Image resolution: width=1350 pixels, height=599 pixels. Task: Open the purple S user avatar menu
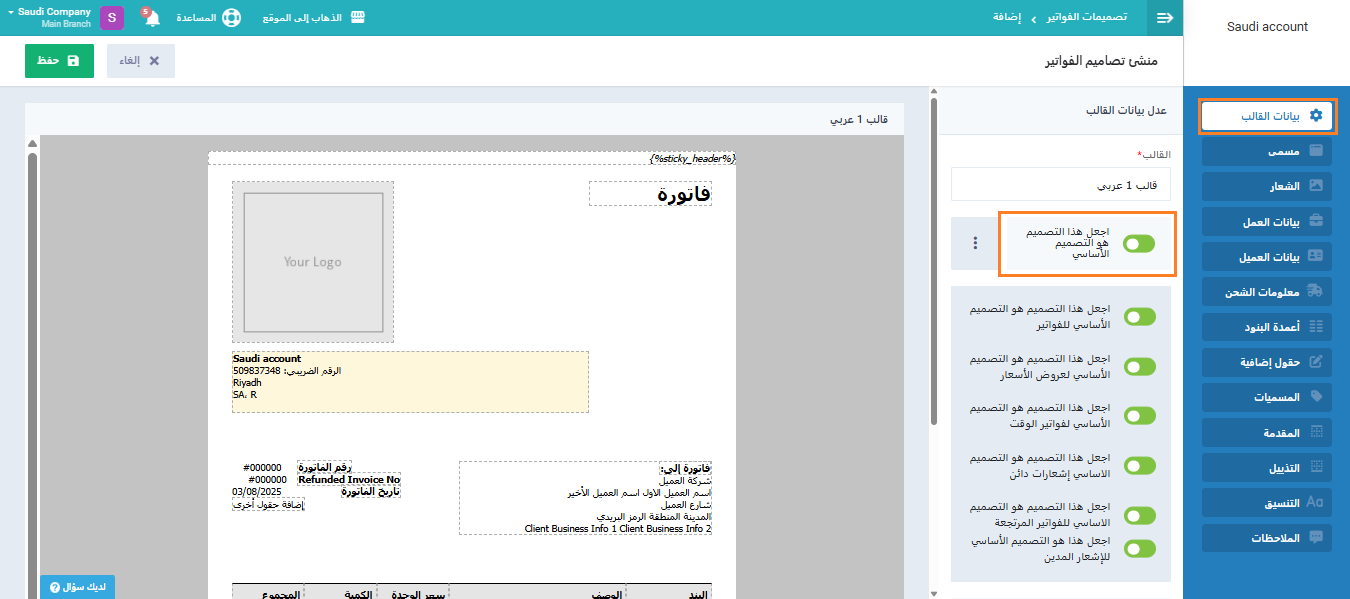[x=111, y=18]
